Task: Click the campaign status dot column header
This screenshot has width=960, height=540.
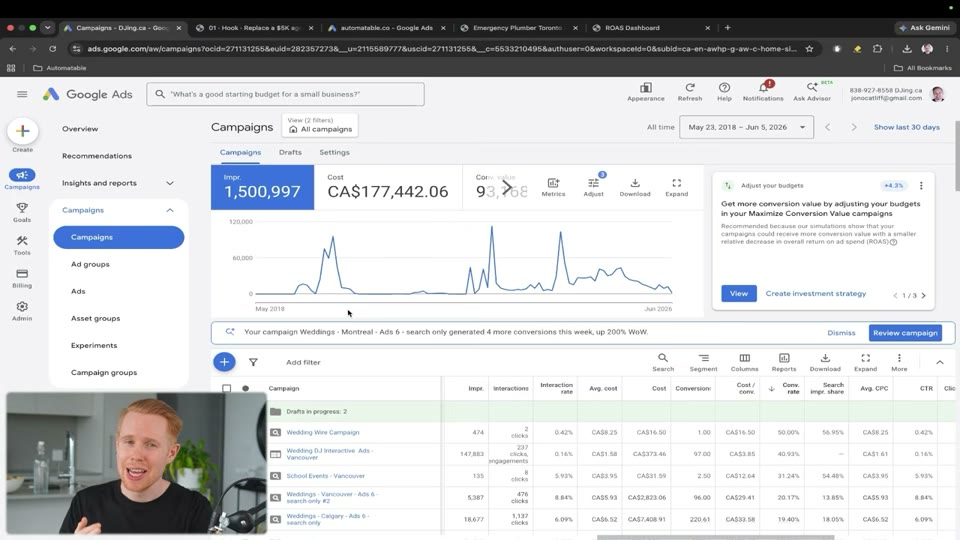Action: (x=246, y=388)
